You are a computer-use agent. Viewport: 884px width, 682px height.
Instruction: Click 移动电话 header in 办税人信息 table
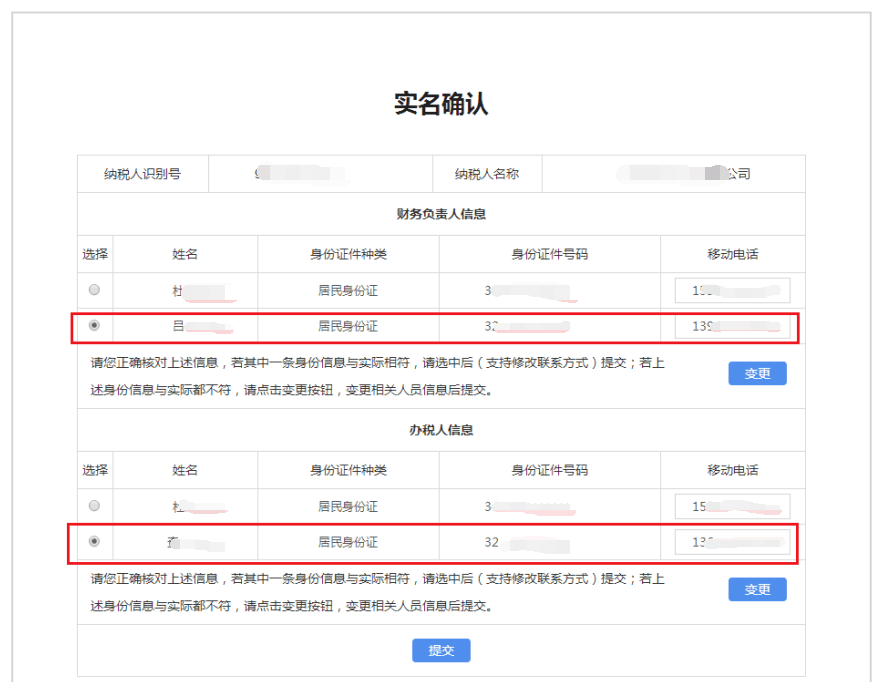[733, 470]
